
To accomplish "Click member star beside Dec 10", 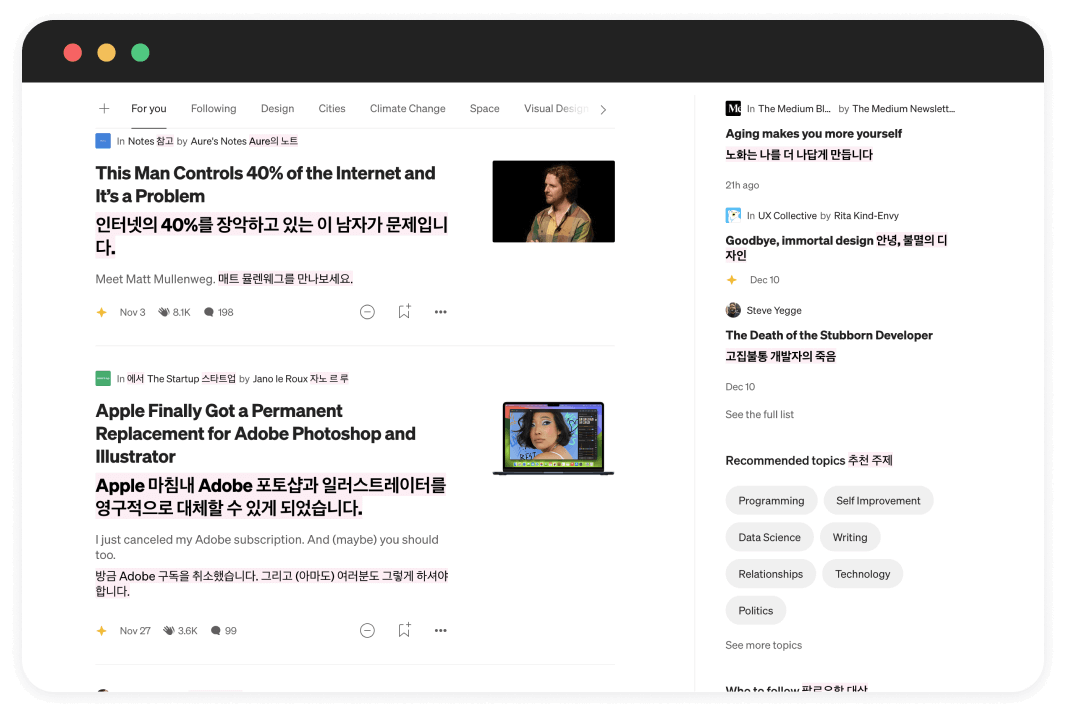I will pos(732,279).
